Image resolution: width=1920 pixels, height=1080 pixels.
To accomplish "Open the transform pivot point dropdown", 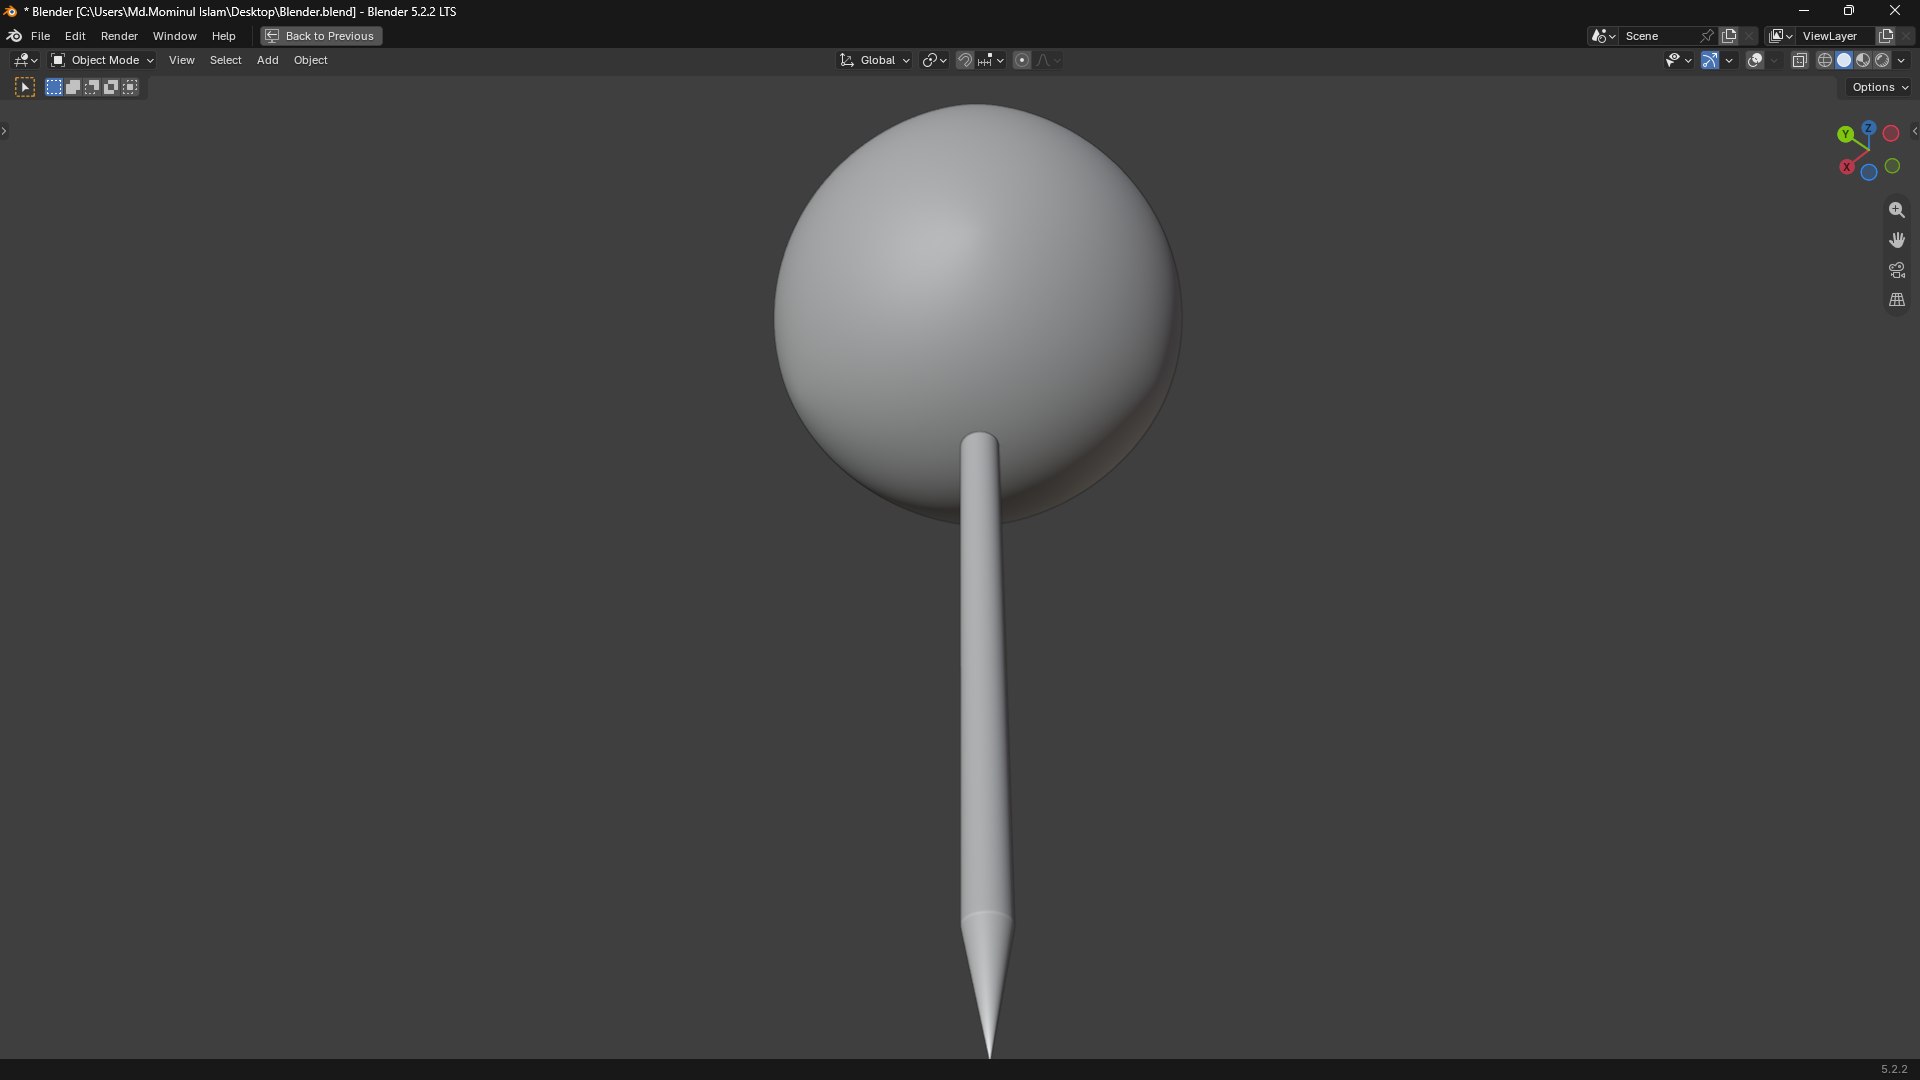I will [x=934, y=60].
